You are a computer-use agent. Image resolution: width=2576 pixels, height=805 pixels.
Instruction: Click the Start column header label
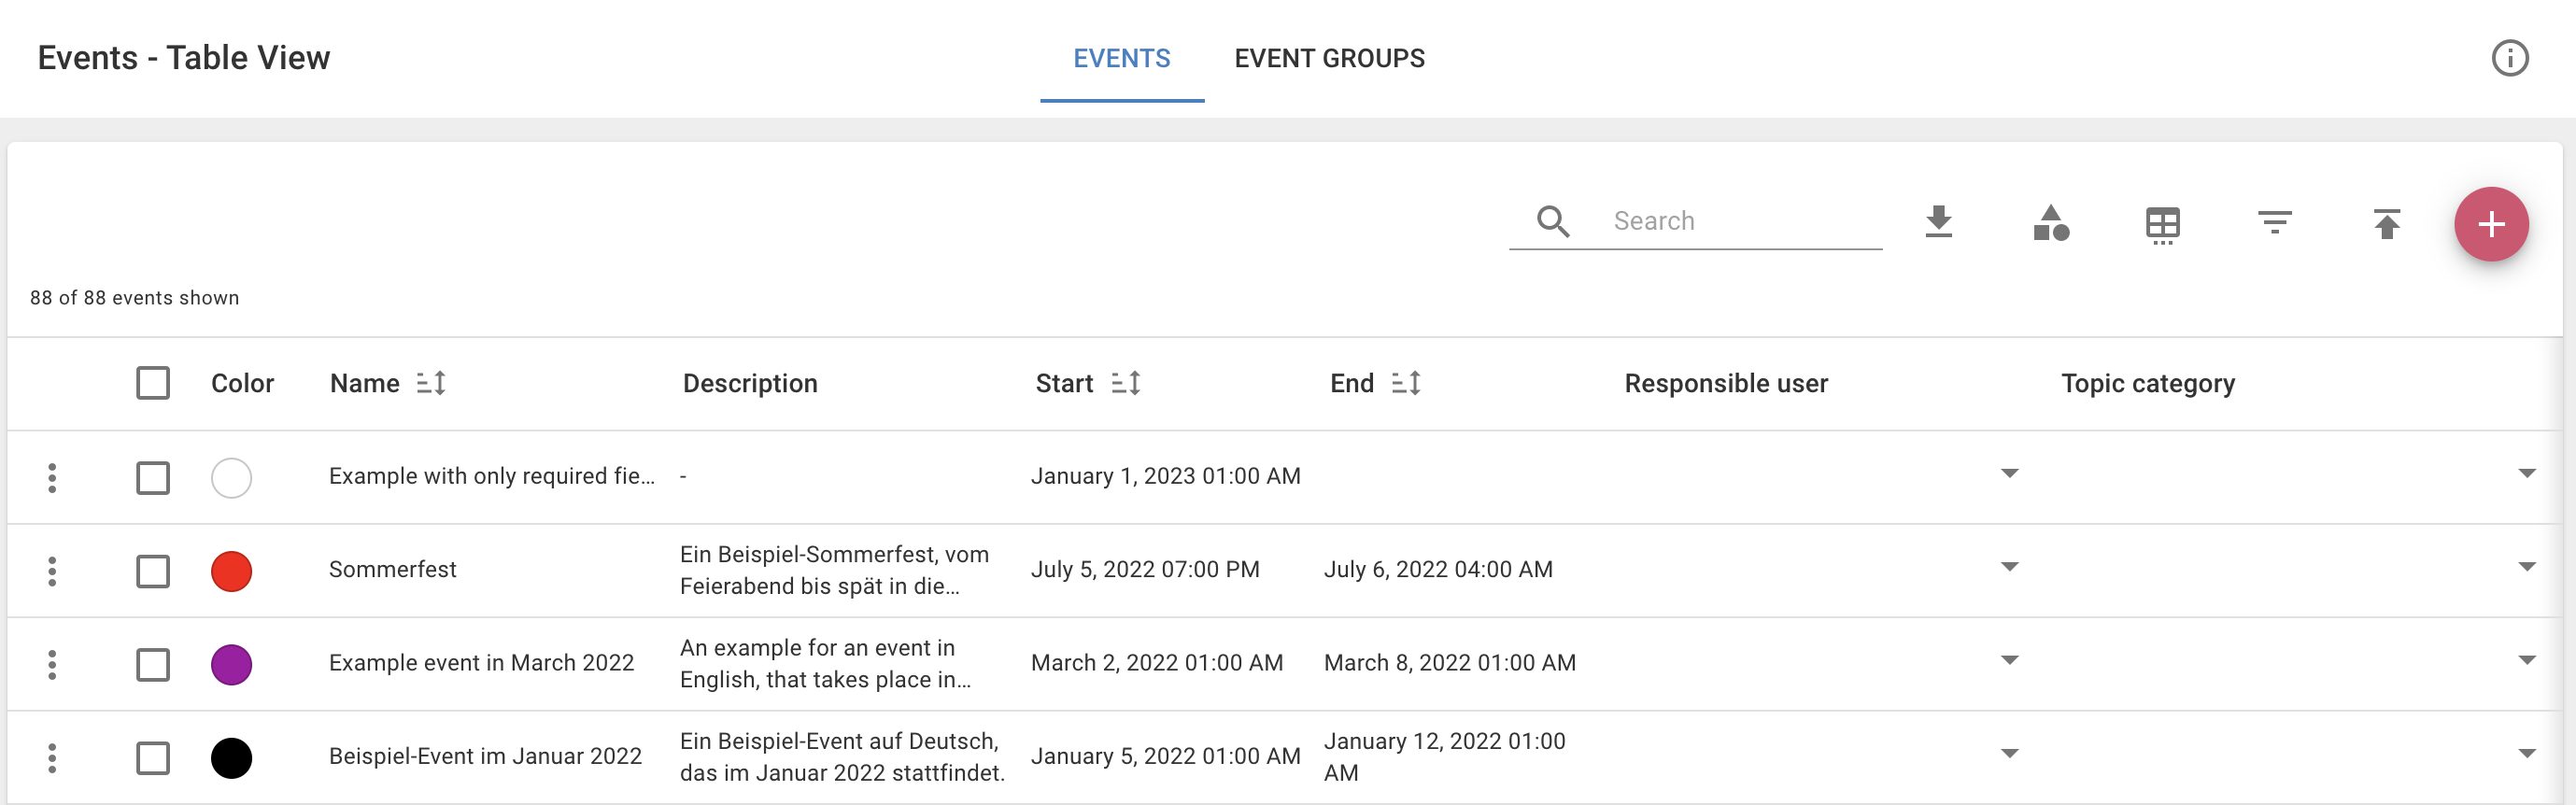(x=1064, y=383)
